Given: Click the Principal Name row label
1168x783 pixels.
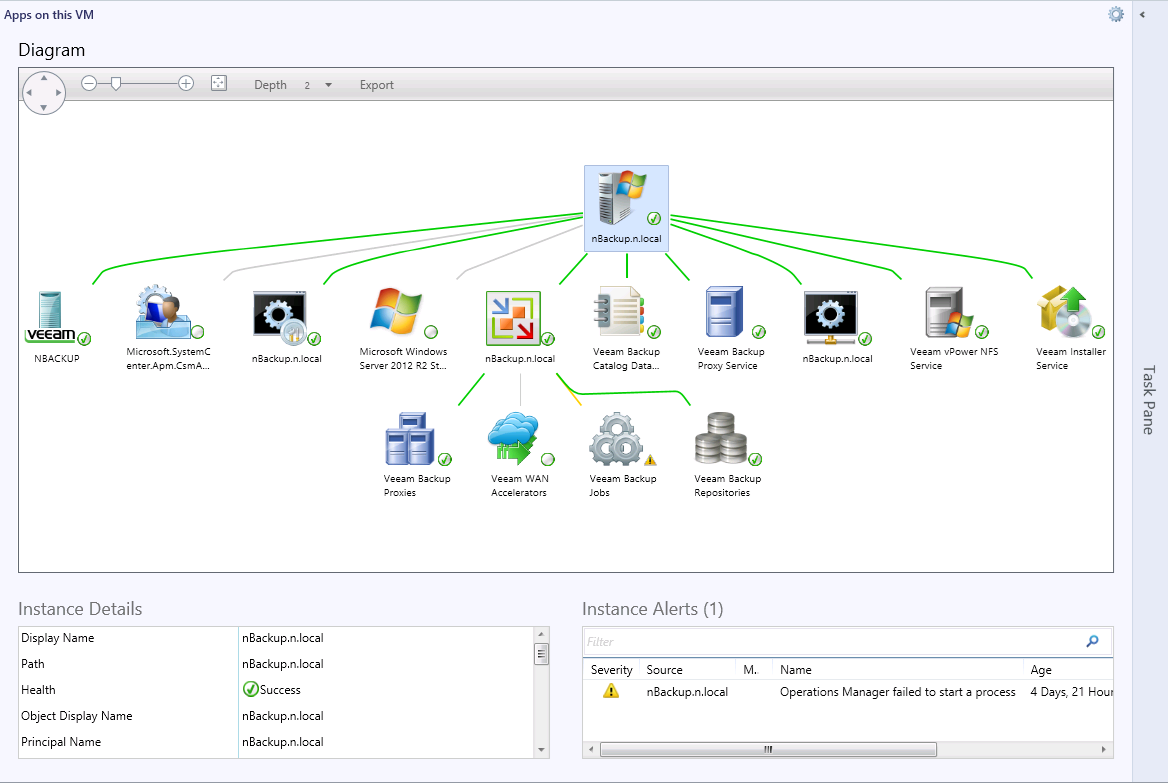Looking at the screenshot, I should [x=61, y=742].
